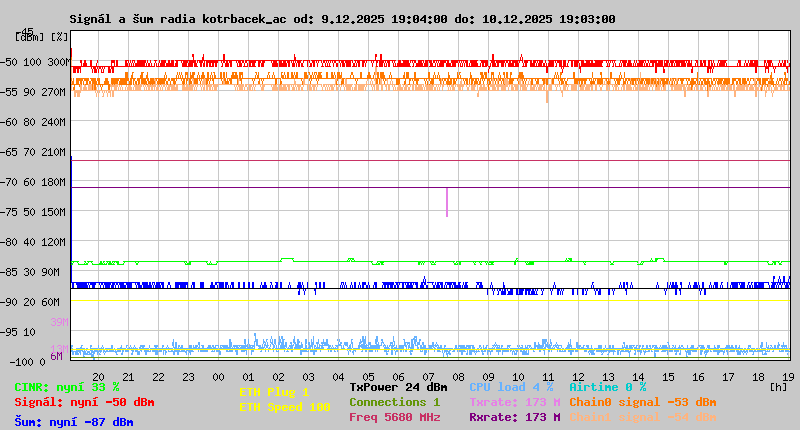Screen dimensions: 800x430
Task: Click the "90M" y-axis label
Action: coord(51,272)
